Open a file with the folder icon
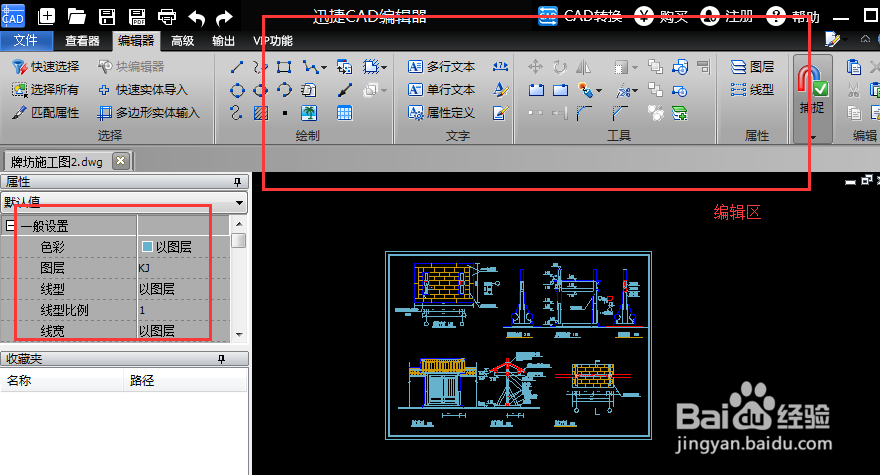The width and height of the screenshot is (880, 475). [x=76, y=16]
